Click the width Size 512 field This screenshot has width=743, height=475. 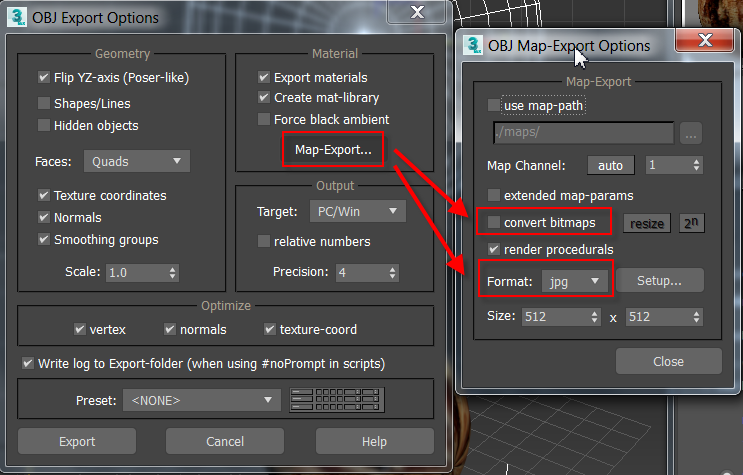coord(561,316)
